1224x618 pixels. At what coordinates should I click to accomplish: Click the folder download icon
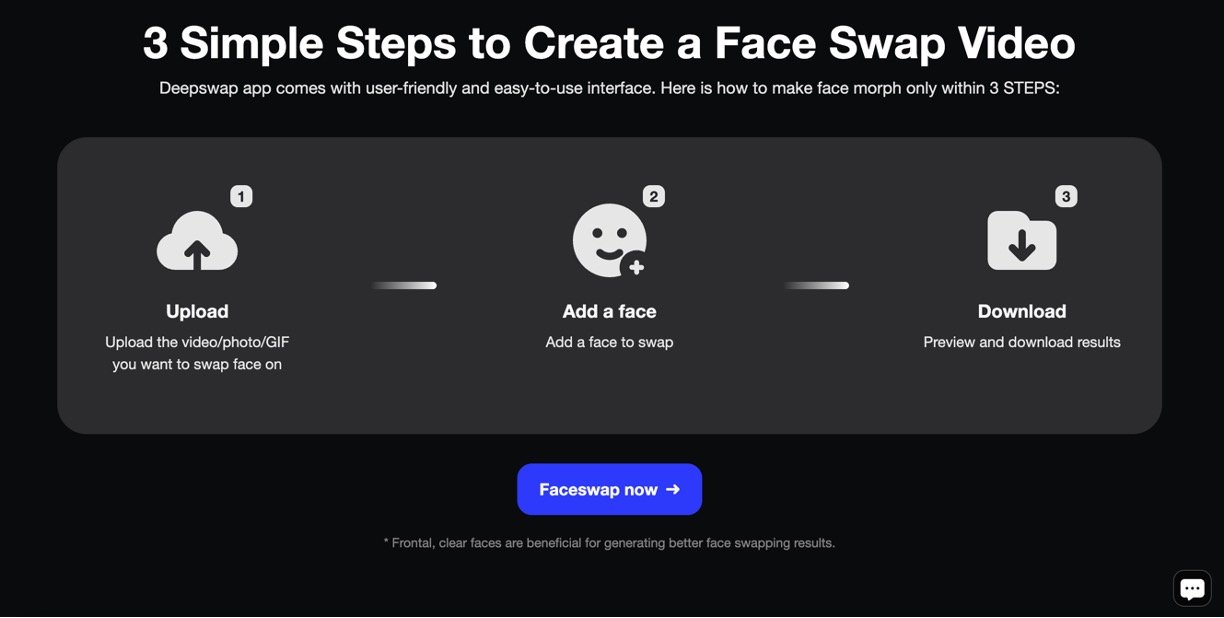coord(1022,240)
